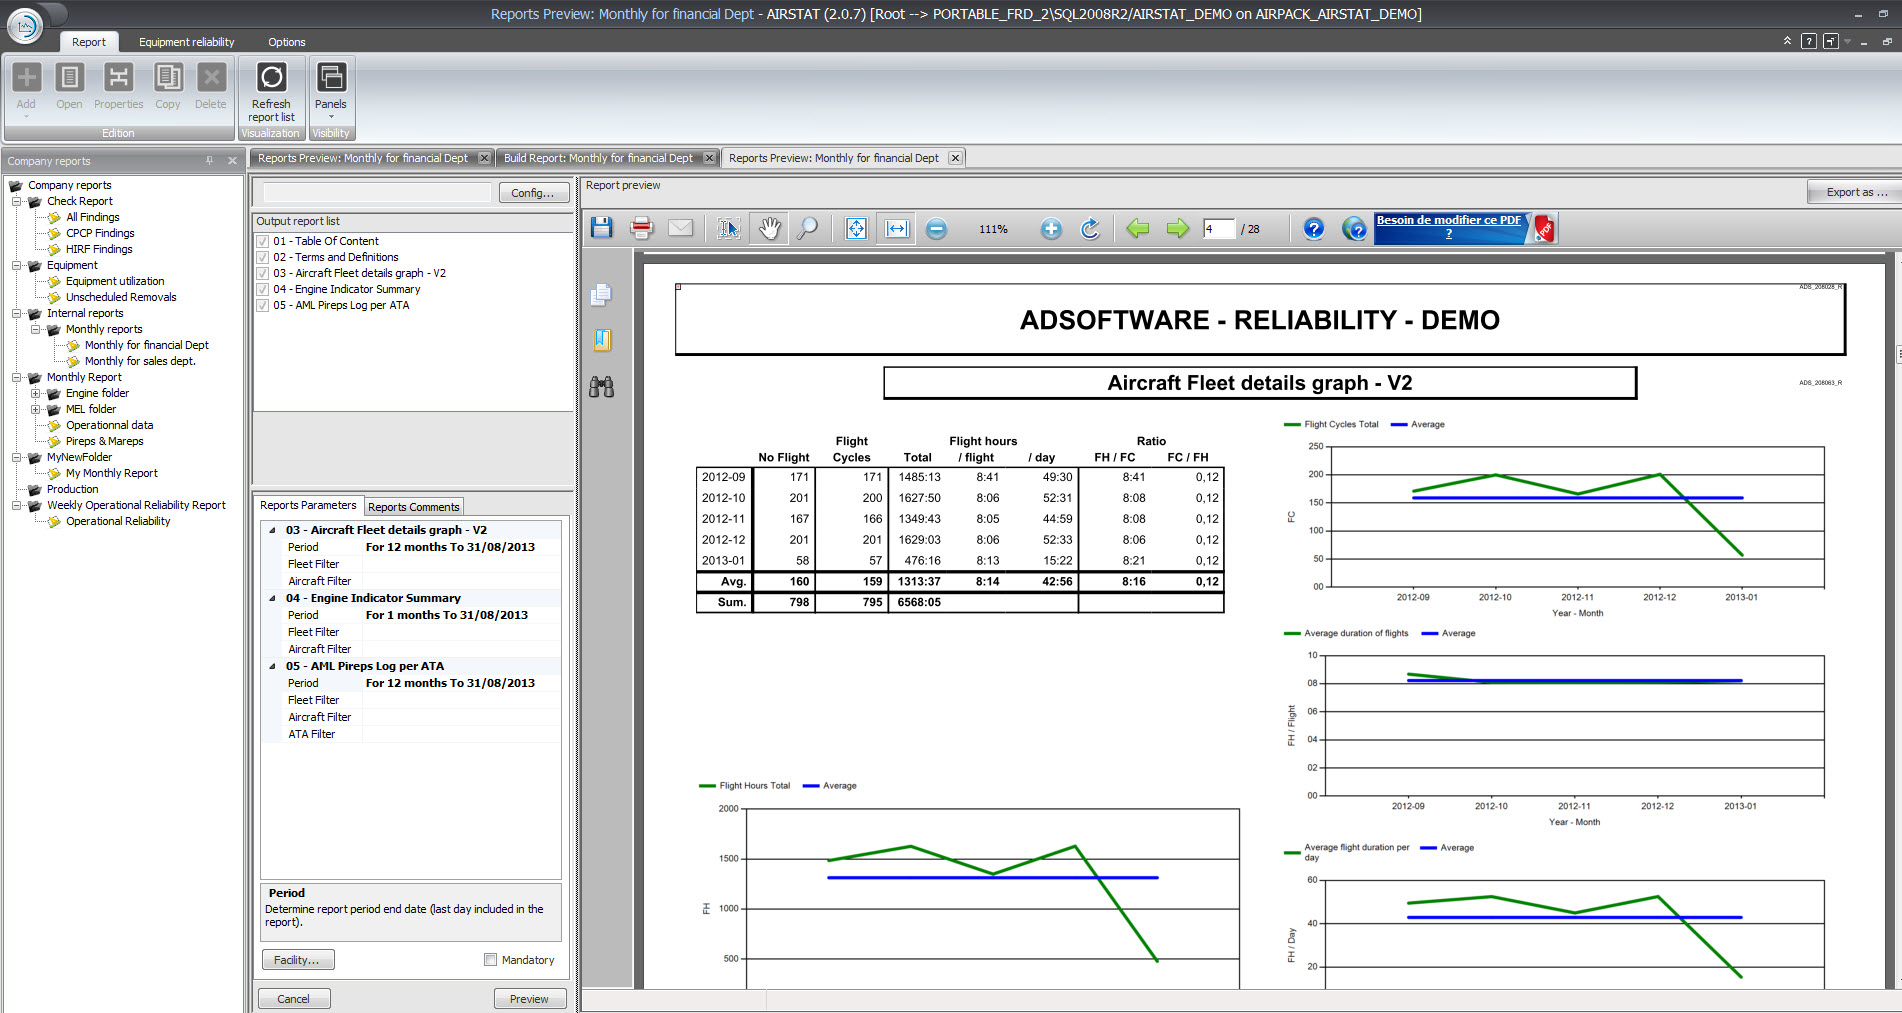The width and height of the screenshot is (1902, 1013).
Task: Click the Export as ... button
Action: 1856,192
